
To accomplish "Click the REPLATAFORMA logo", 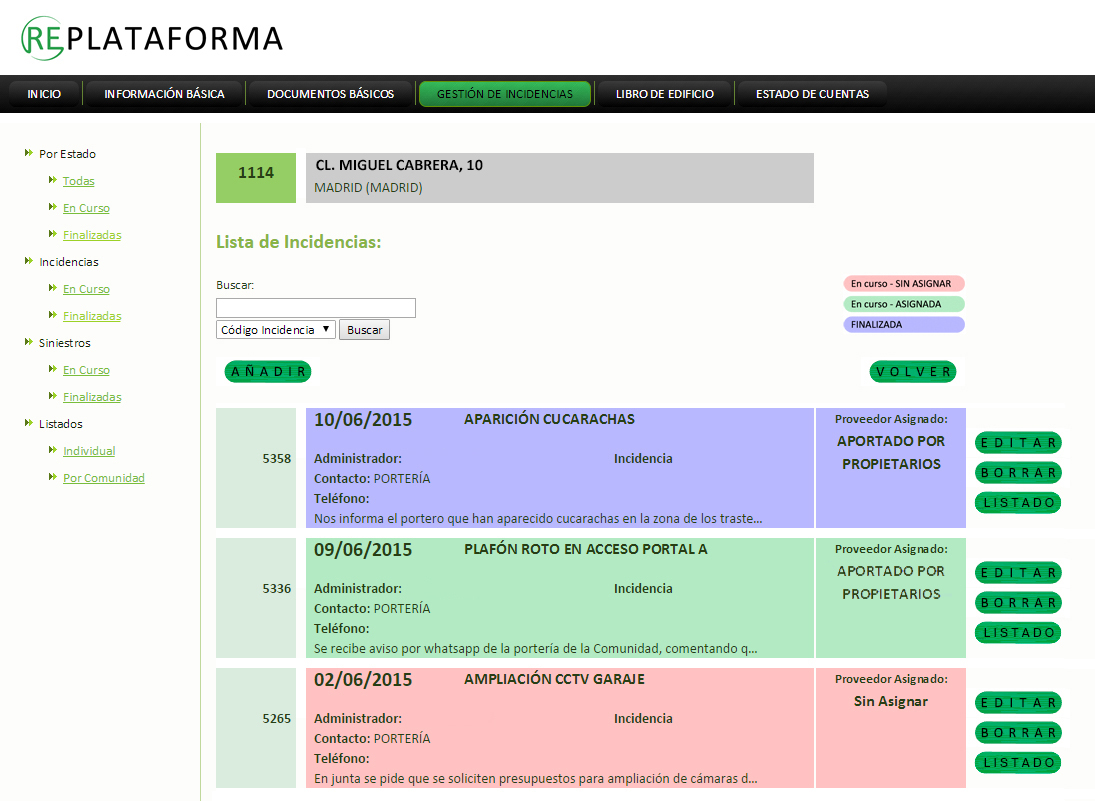I will (152, 38).
